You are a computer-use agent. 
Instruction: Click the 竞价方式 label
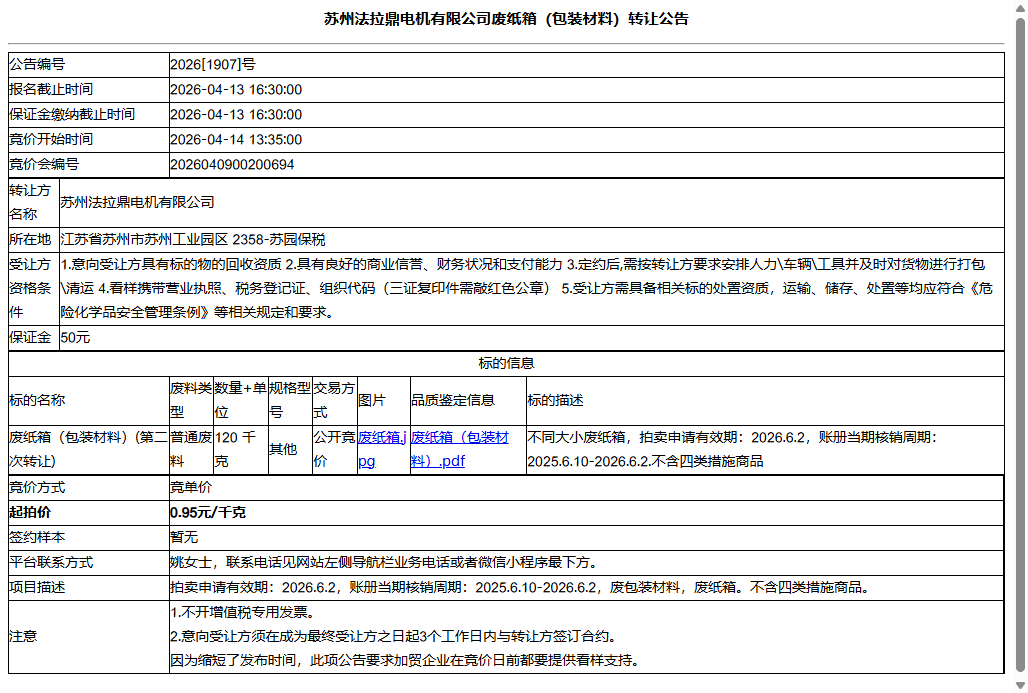[37, 487]
